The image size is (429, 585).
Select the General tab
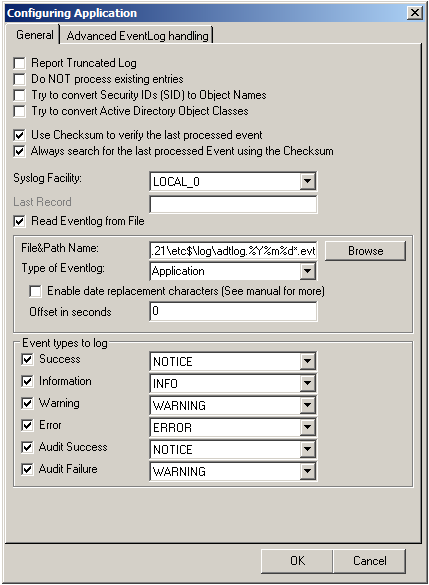[x=34, y=35]
